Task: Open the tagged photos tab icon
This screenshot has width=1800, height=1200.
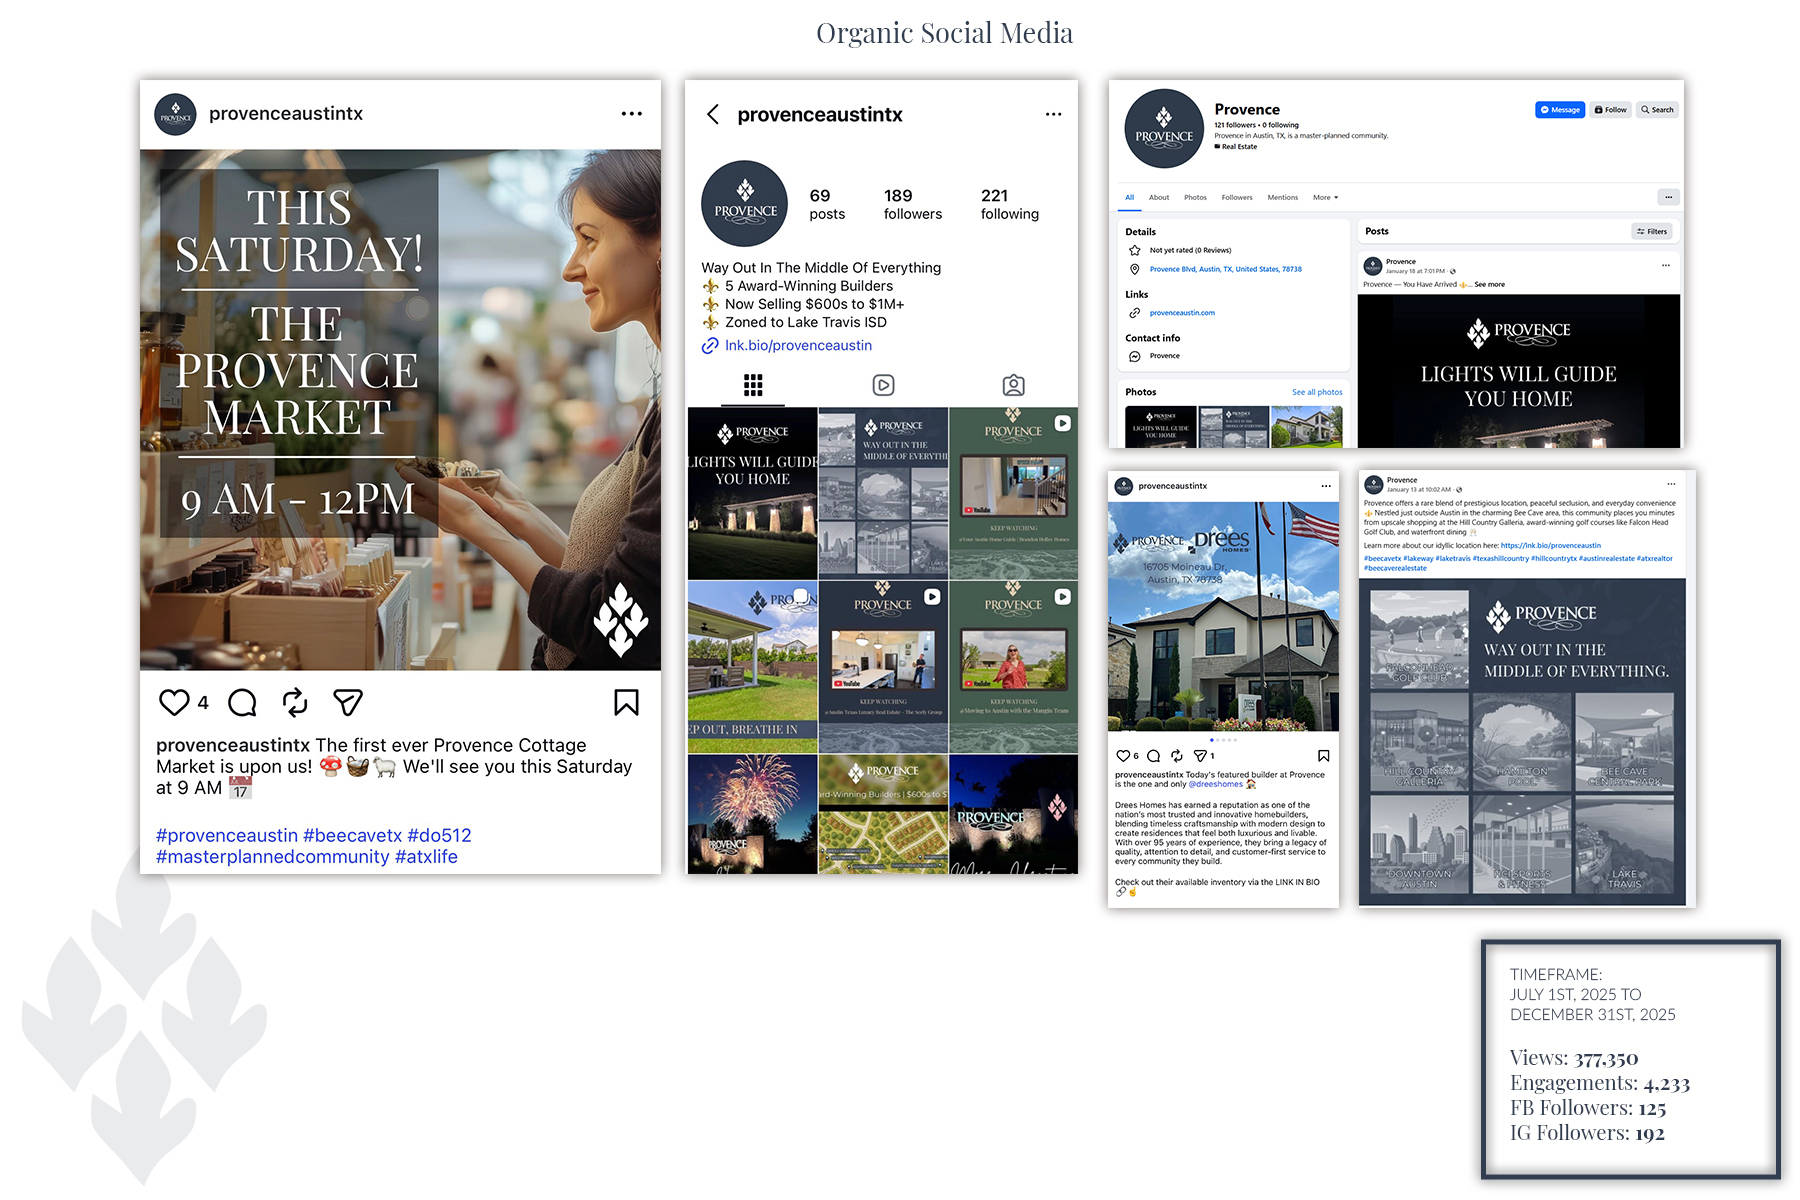Action: [x=1013, y=385]
